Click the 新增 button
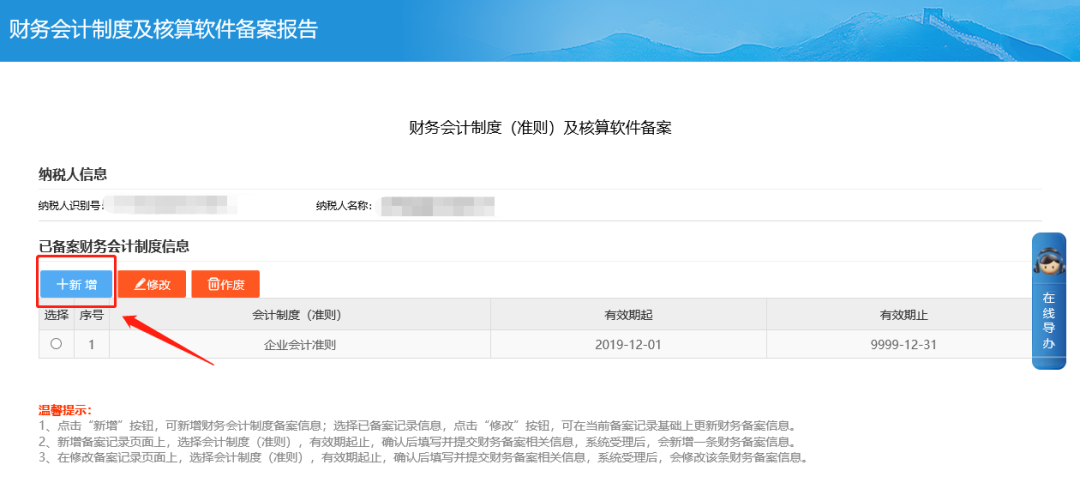Image resolution: width=1080 pixels, height=483 pixels. [x=76, y=284]
